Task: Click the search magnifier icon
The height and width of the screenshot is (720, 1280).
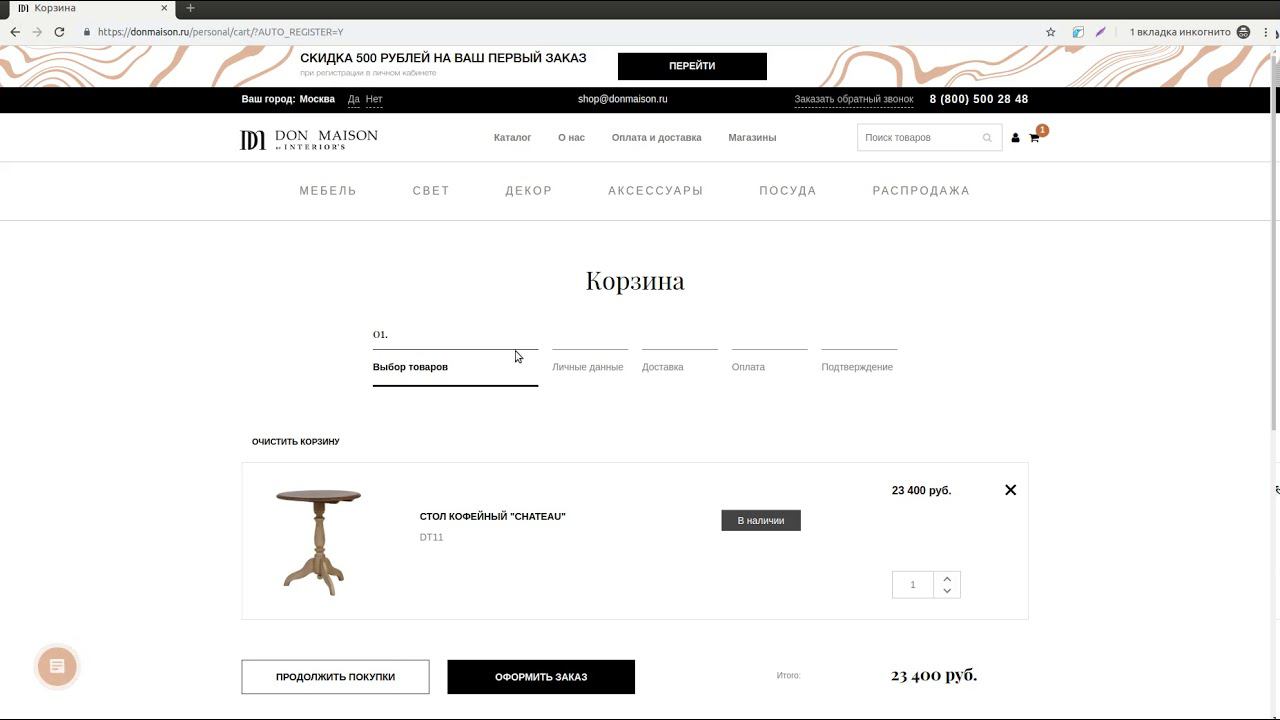Action: [x=987, y=138]
